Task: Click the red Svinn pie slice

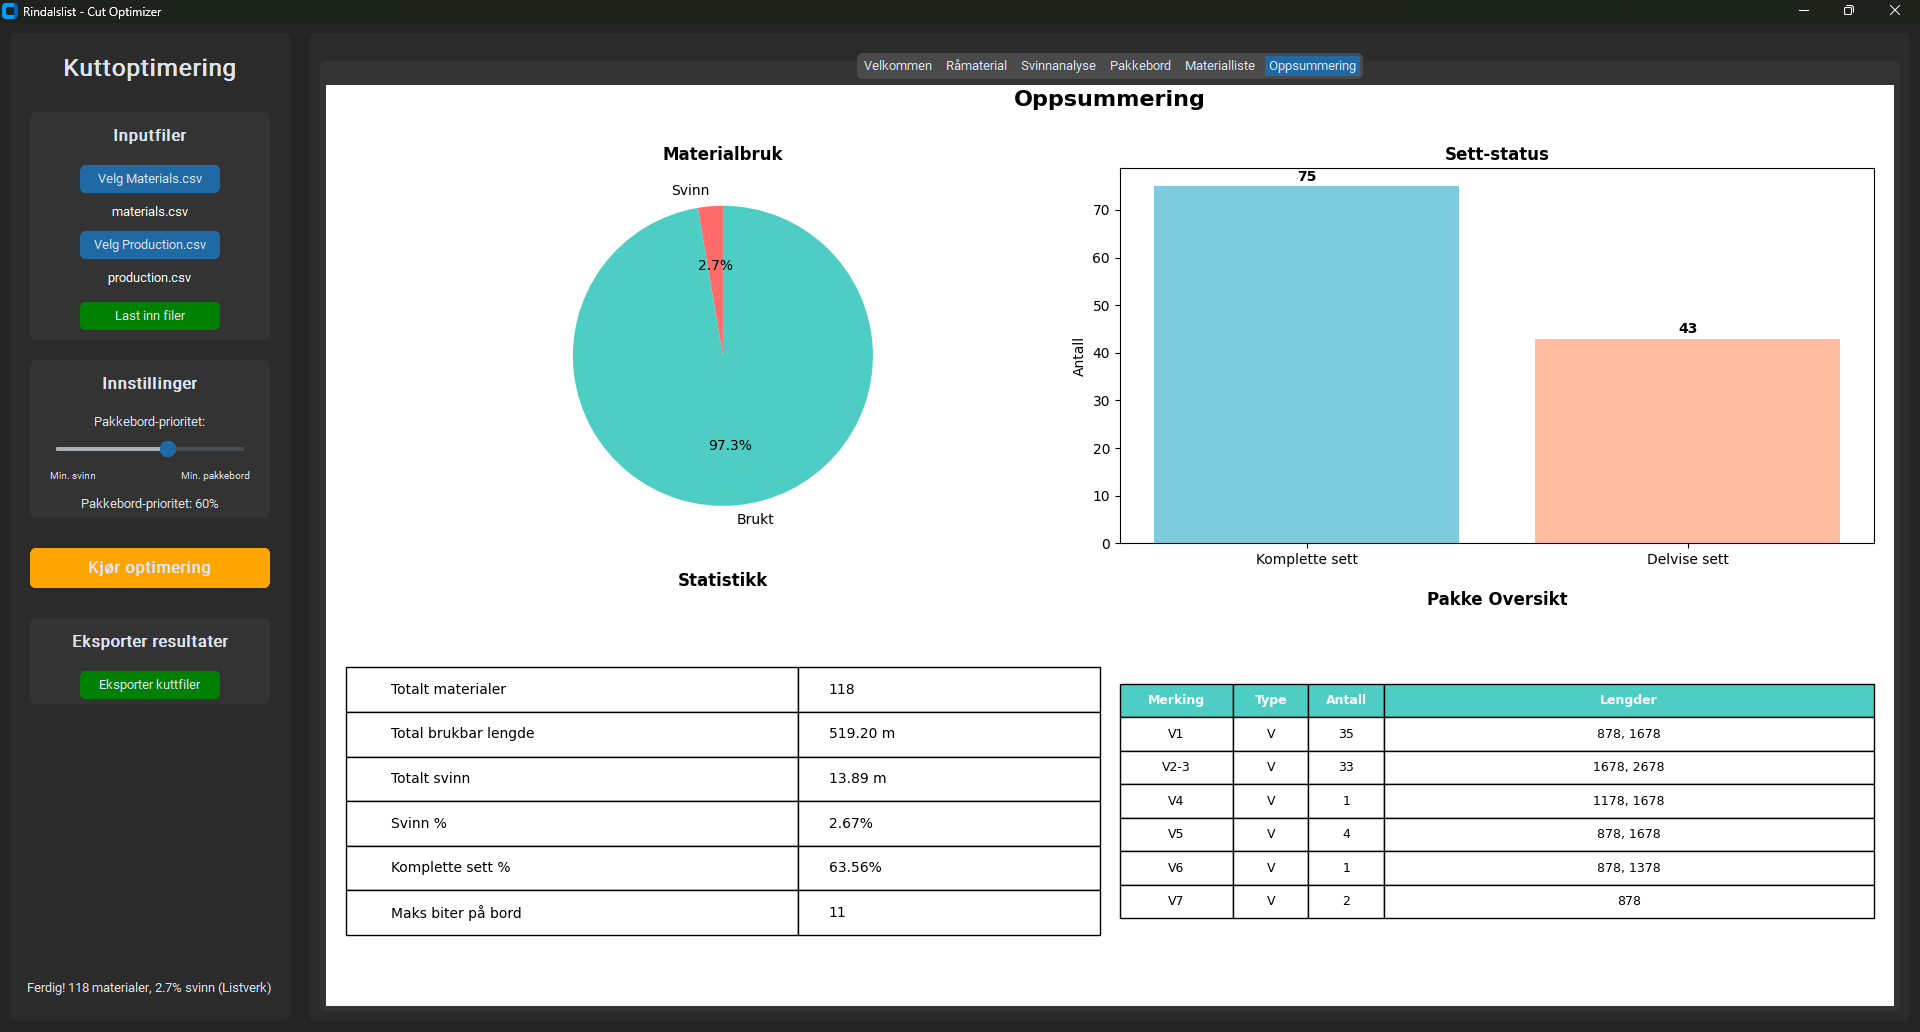Action: pyautogui.click(x=713, y=240)
